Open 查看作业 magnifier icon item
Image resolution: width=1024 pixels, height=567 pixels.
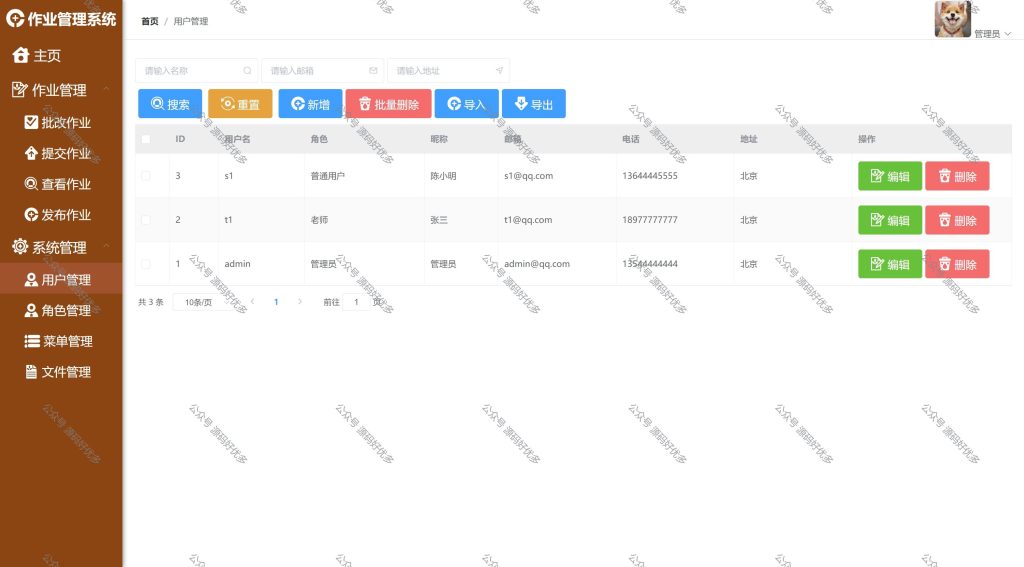click(57, 184)
